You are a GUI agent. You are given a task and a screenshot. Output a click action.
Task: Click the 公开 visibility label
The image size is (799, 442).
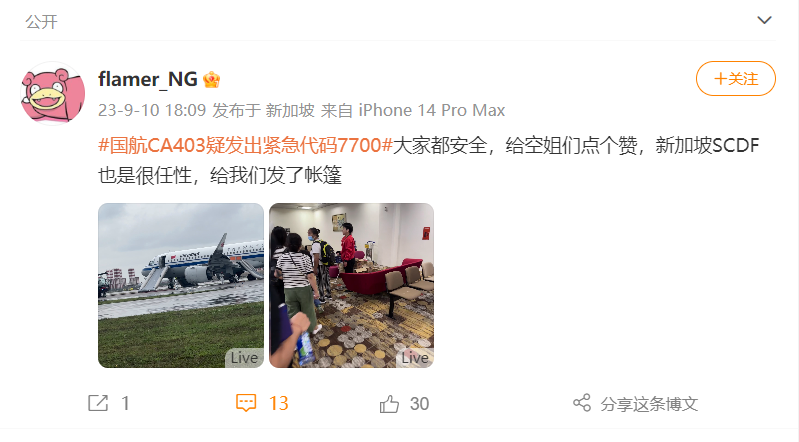tap(41, 22)
